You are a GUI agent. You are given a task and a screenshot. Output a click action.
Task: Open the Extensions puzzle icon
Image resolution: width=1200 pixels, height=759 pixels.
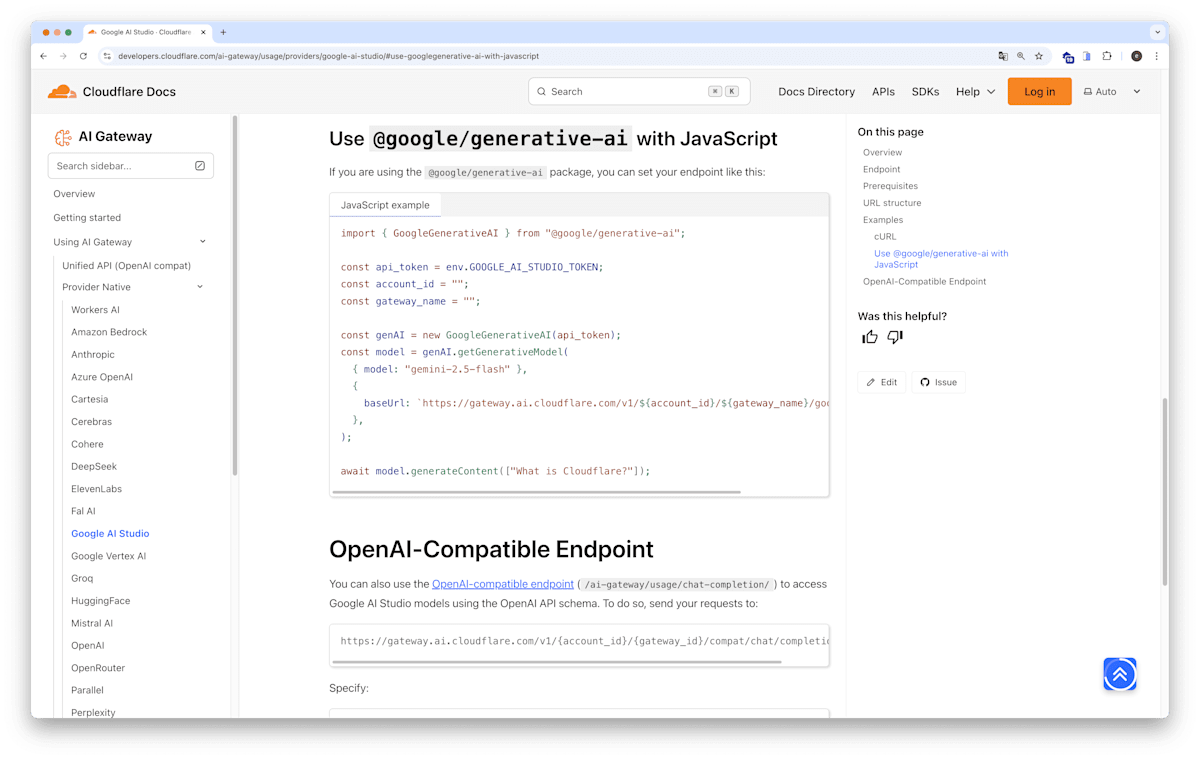point(1107,56)
